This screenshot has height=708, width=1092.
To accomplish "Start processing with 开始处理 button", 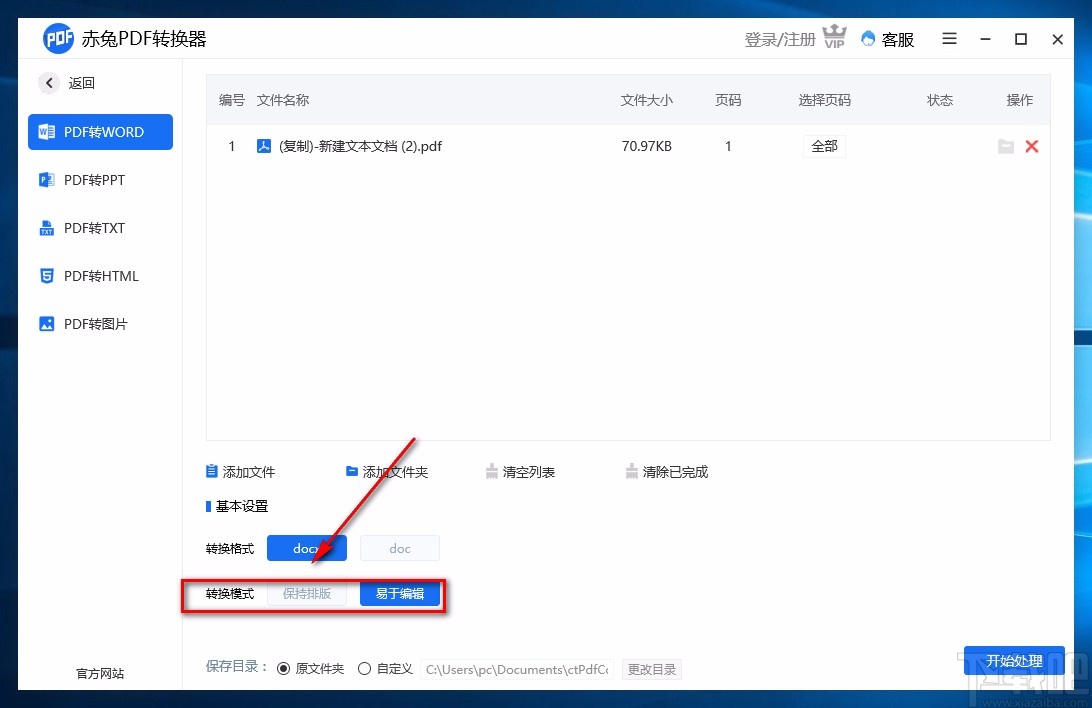I will point(1014,661).
